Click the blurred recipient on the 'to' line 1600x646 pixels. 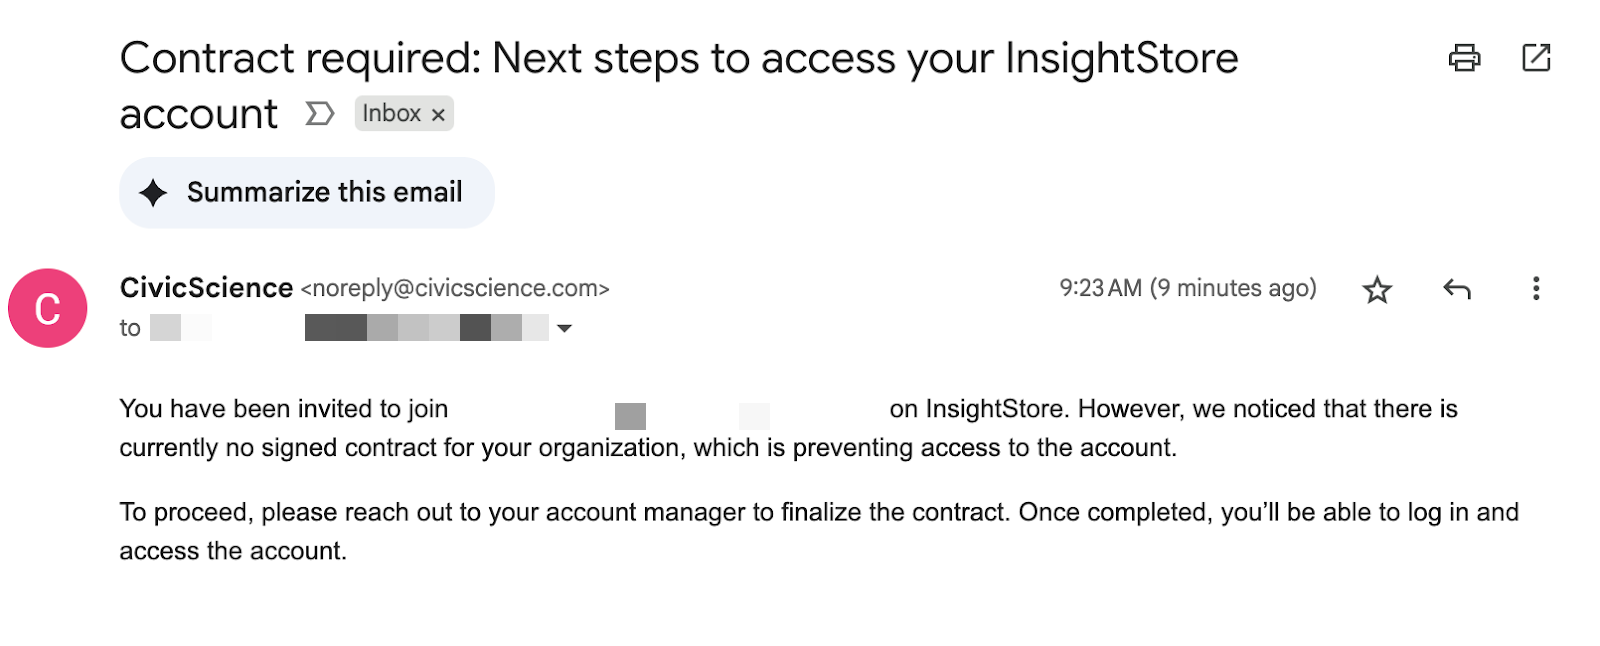coord(426,328)
